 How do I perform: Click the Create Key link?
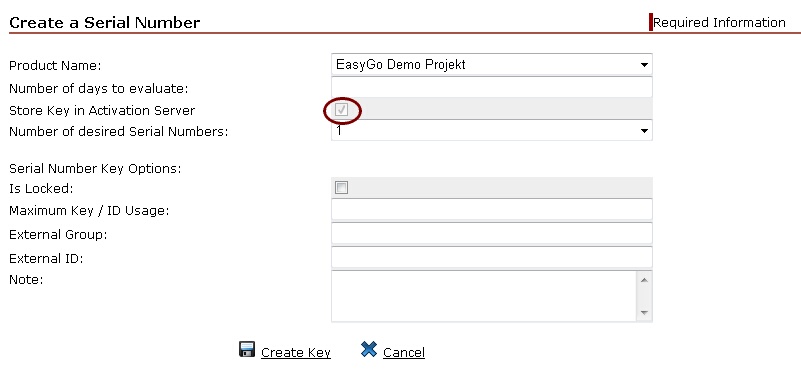point(296,353)
